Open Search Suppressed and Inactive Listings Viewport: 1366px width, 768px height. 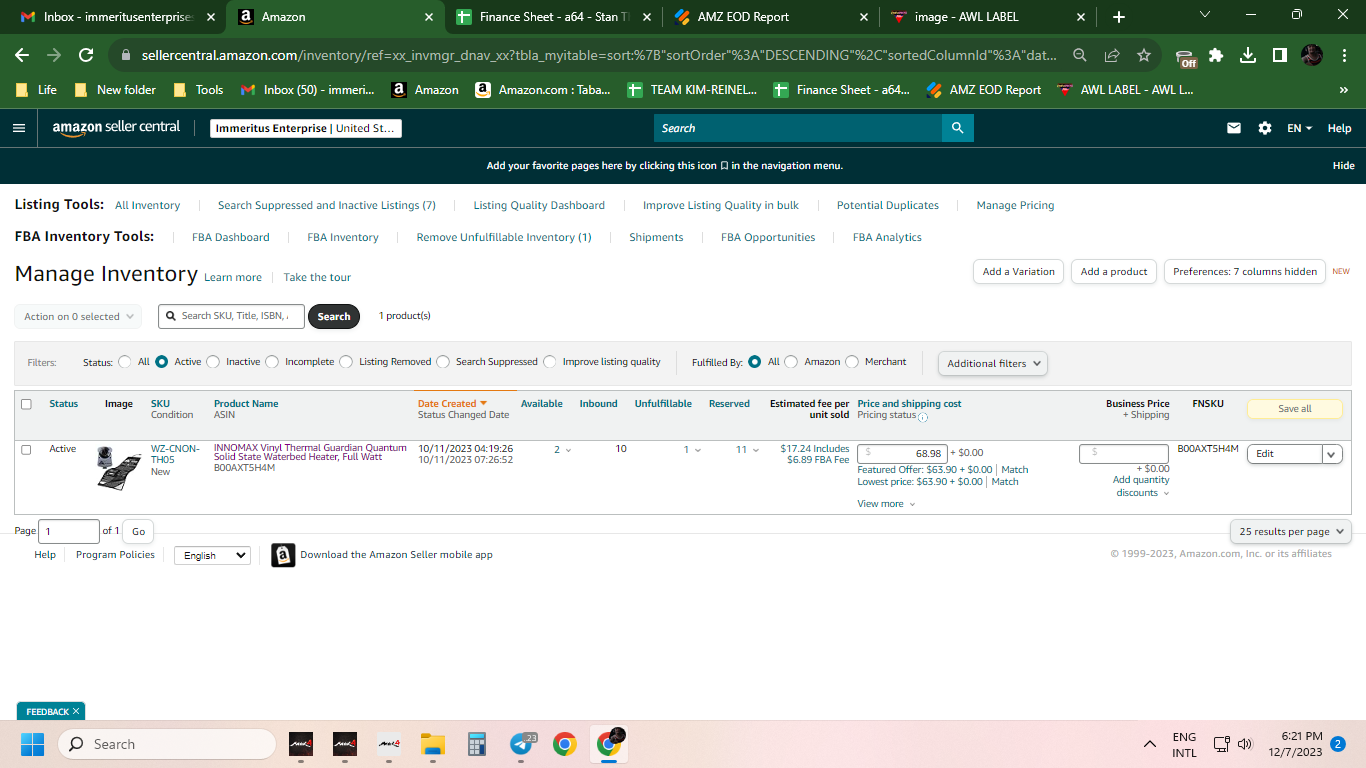coord(327,205)
